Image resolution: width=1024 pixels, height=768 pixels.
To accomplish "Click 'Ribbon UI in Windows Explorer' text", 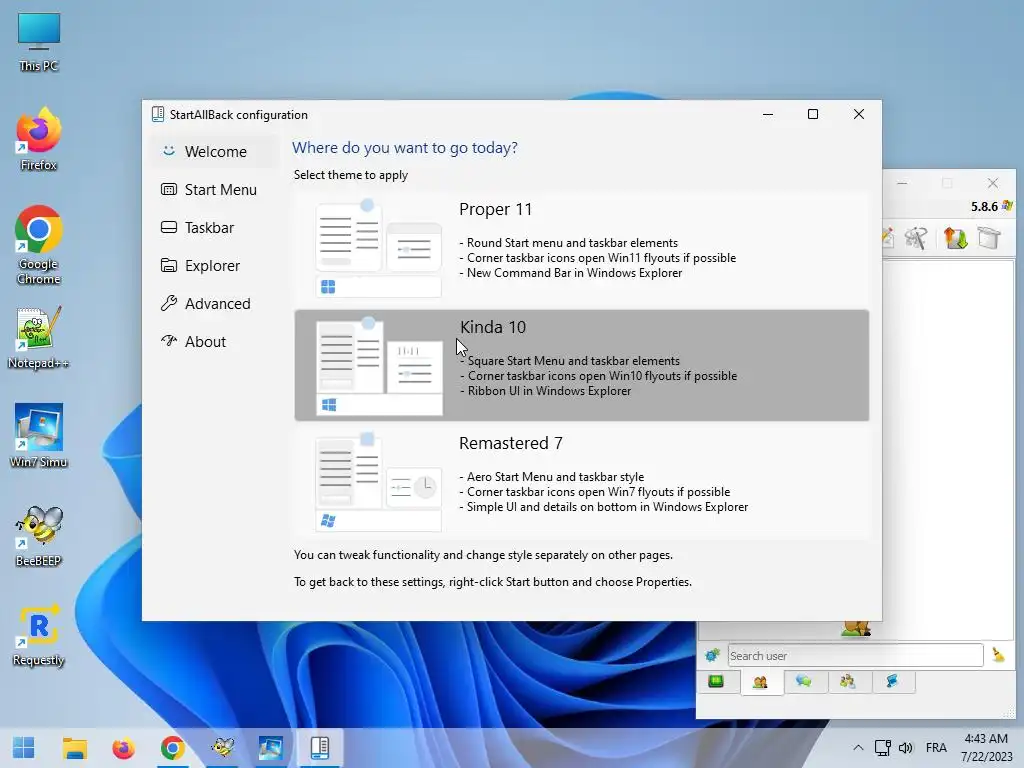I will click(x=549, y=391).
